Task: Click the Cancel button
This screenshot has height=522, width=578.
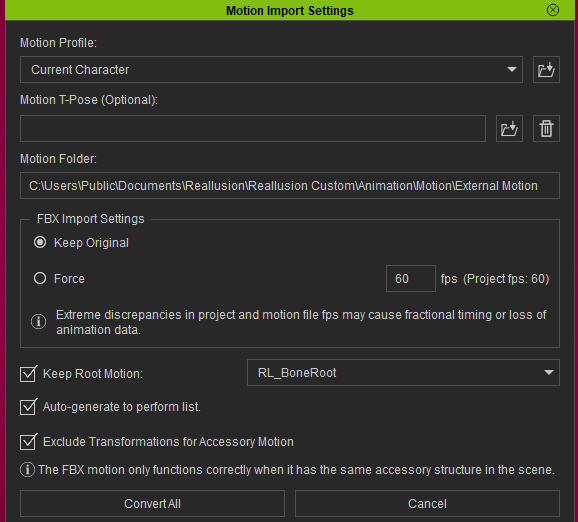Action: pos(427,504)
